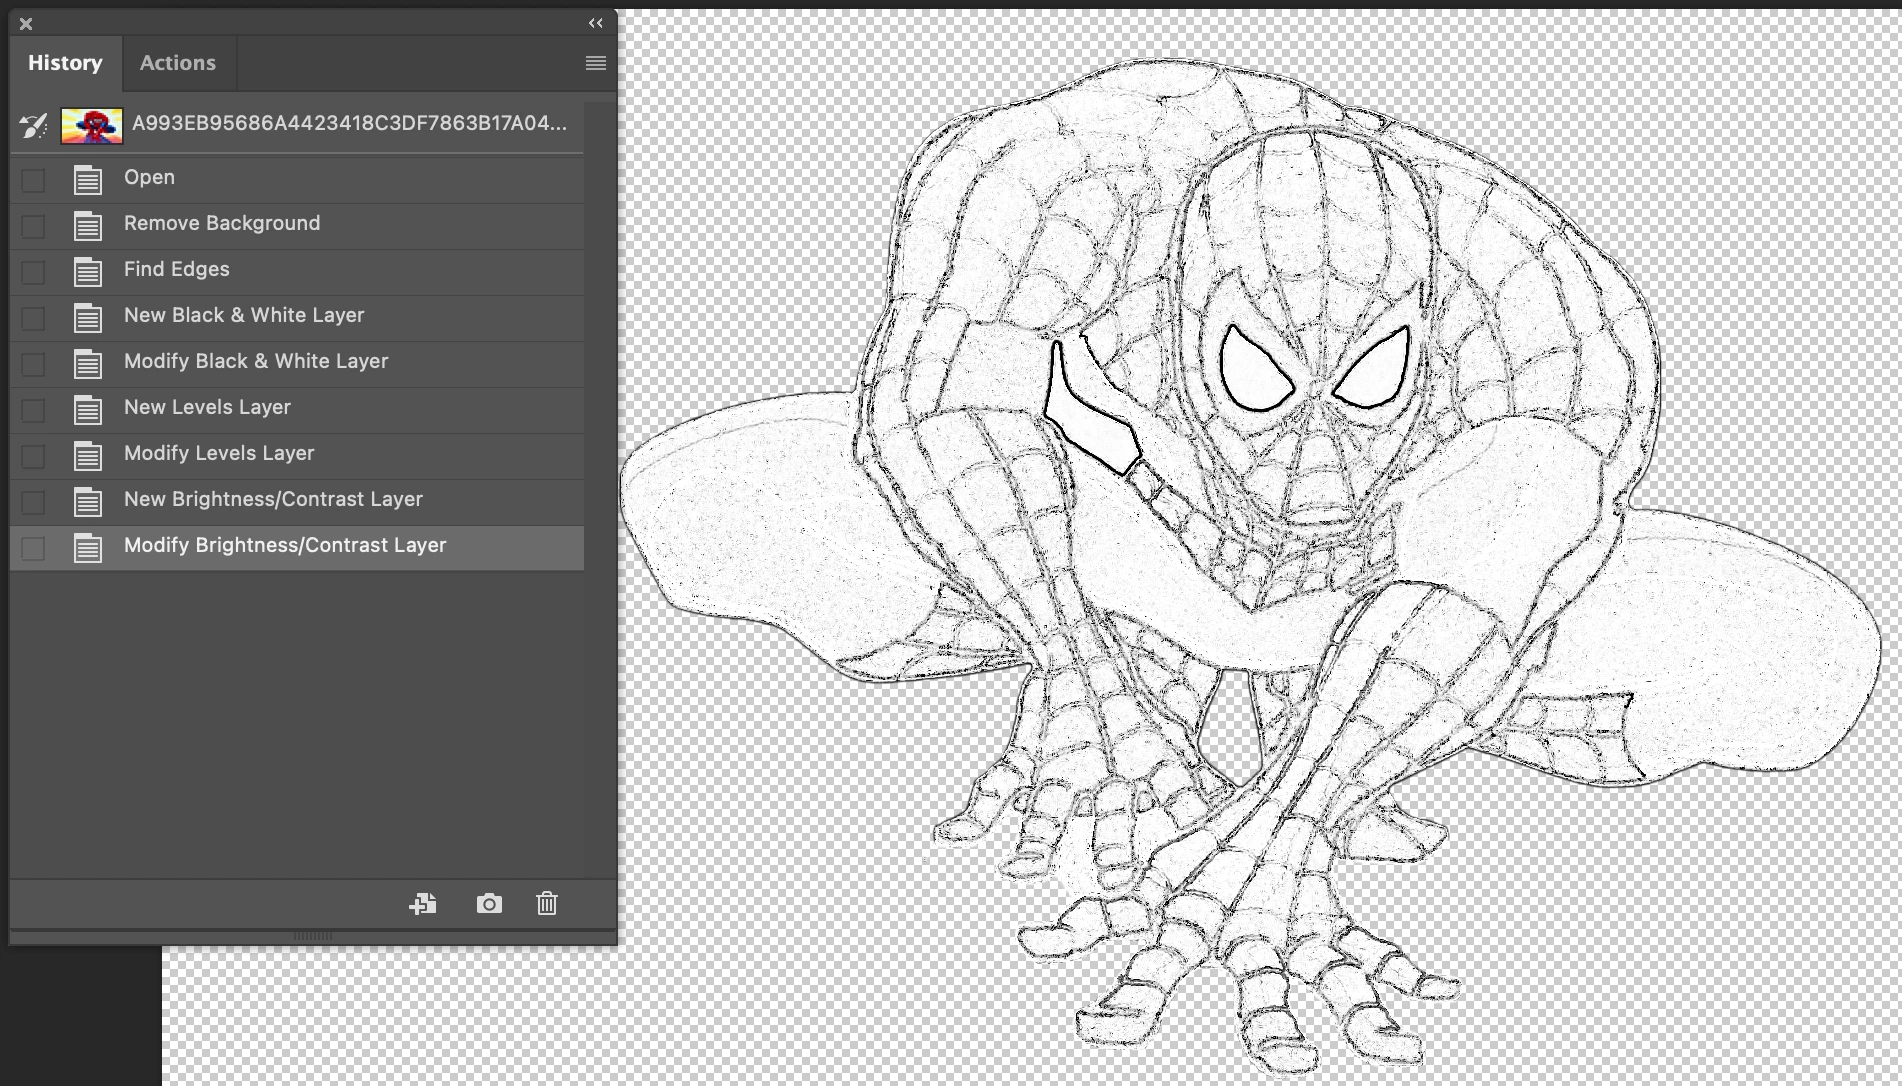
Task: Click the History panel vertical scrollbar
Action: coord(599,490)
